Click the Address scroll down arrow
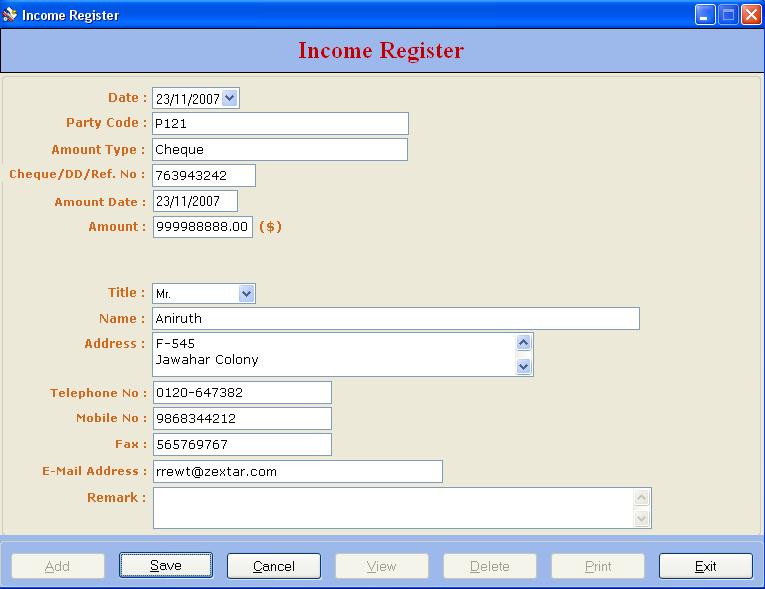This screenshot has height=589, width=765. tap(523, 366)
